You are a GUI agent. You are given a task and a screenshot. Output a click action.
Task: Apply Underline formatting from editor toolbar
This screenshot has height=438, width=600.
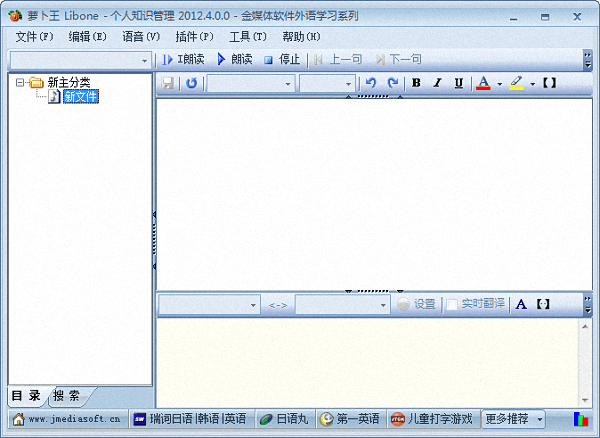point(458,83)
